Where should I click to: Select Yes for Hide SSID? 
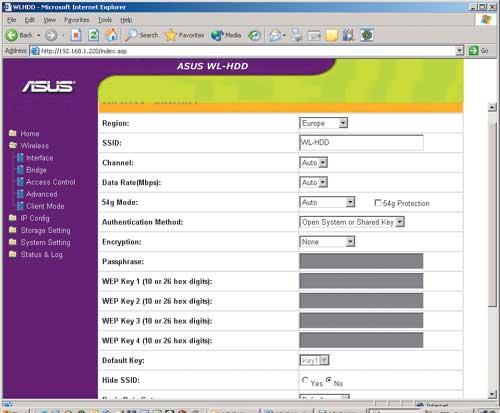[x=305, y=380]
